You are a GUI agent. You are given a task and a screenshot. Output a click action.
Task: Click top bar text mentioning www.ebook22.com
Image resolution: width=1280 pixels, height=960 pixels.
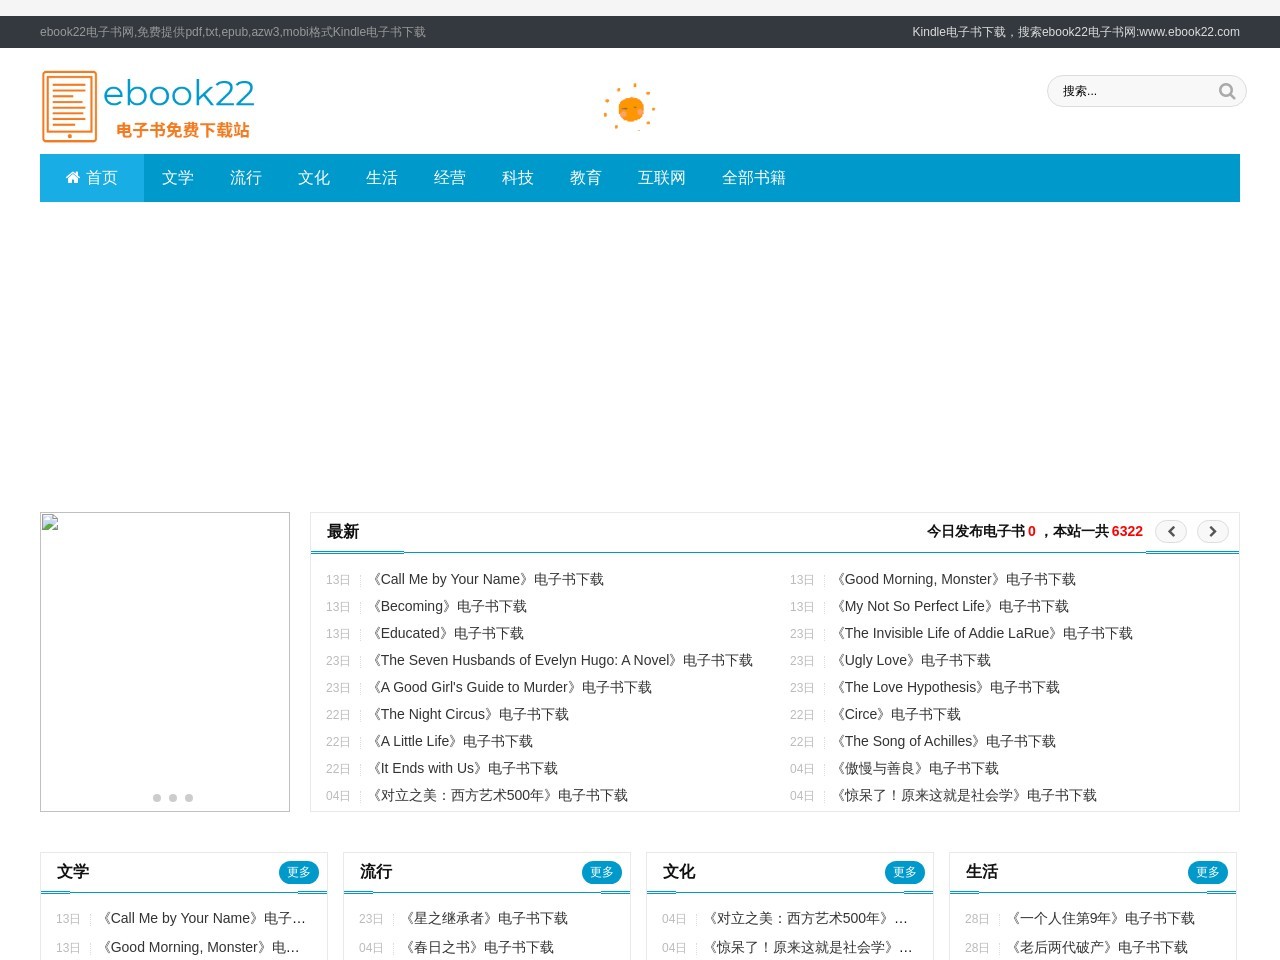pyautogui.click(x=1076, y=32)
